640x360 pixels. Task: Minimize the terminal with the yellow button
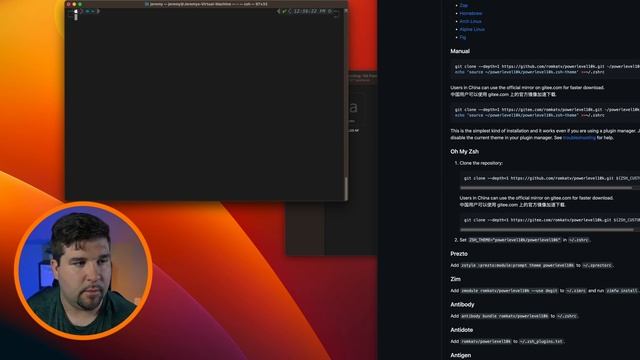(74, 4)
